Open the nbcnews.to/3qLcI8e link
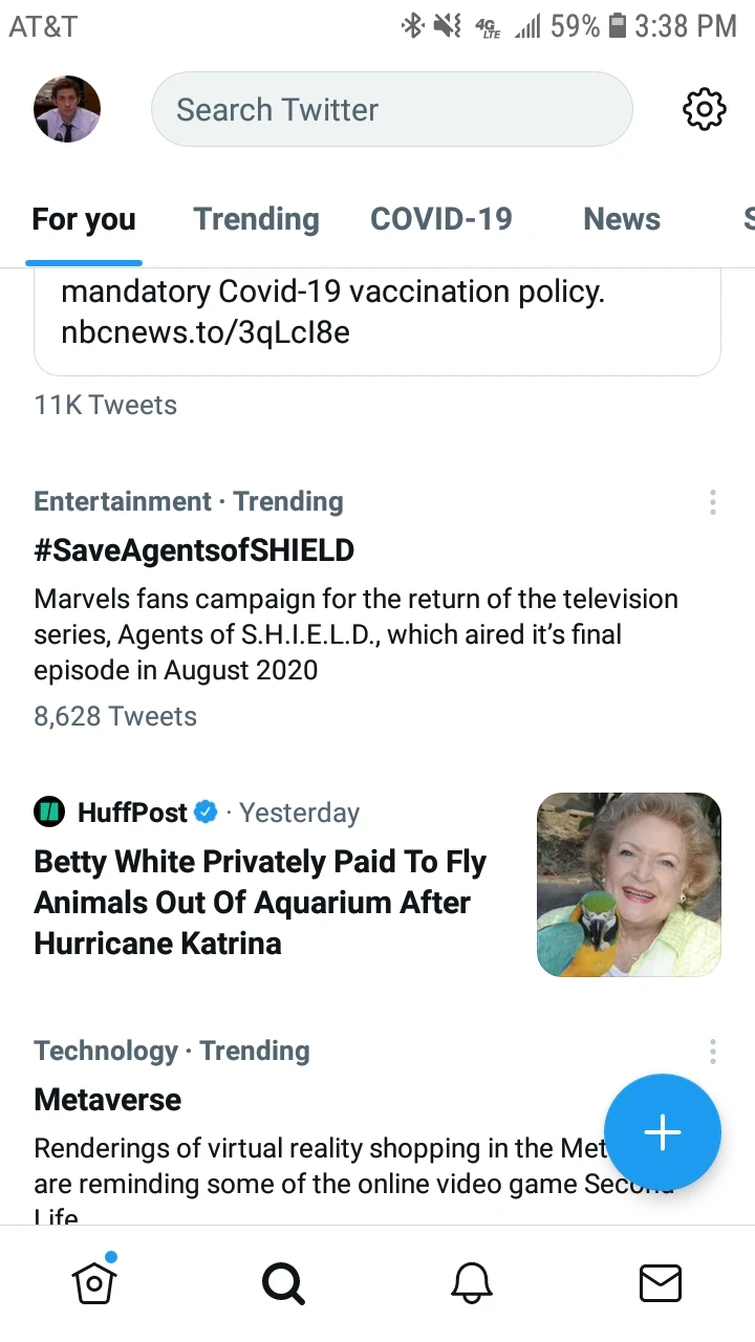This screenshot has height=1342, width=755. click(x=205, y=332)
